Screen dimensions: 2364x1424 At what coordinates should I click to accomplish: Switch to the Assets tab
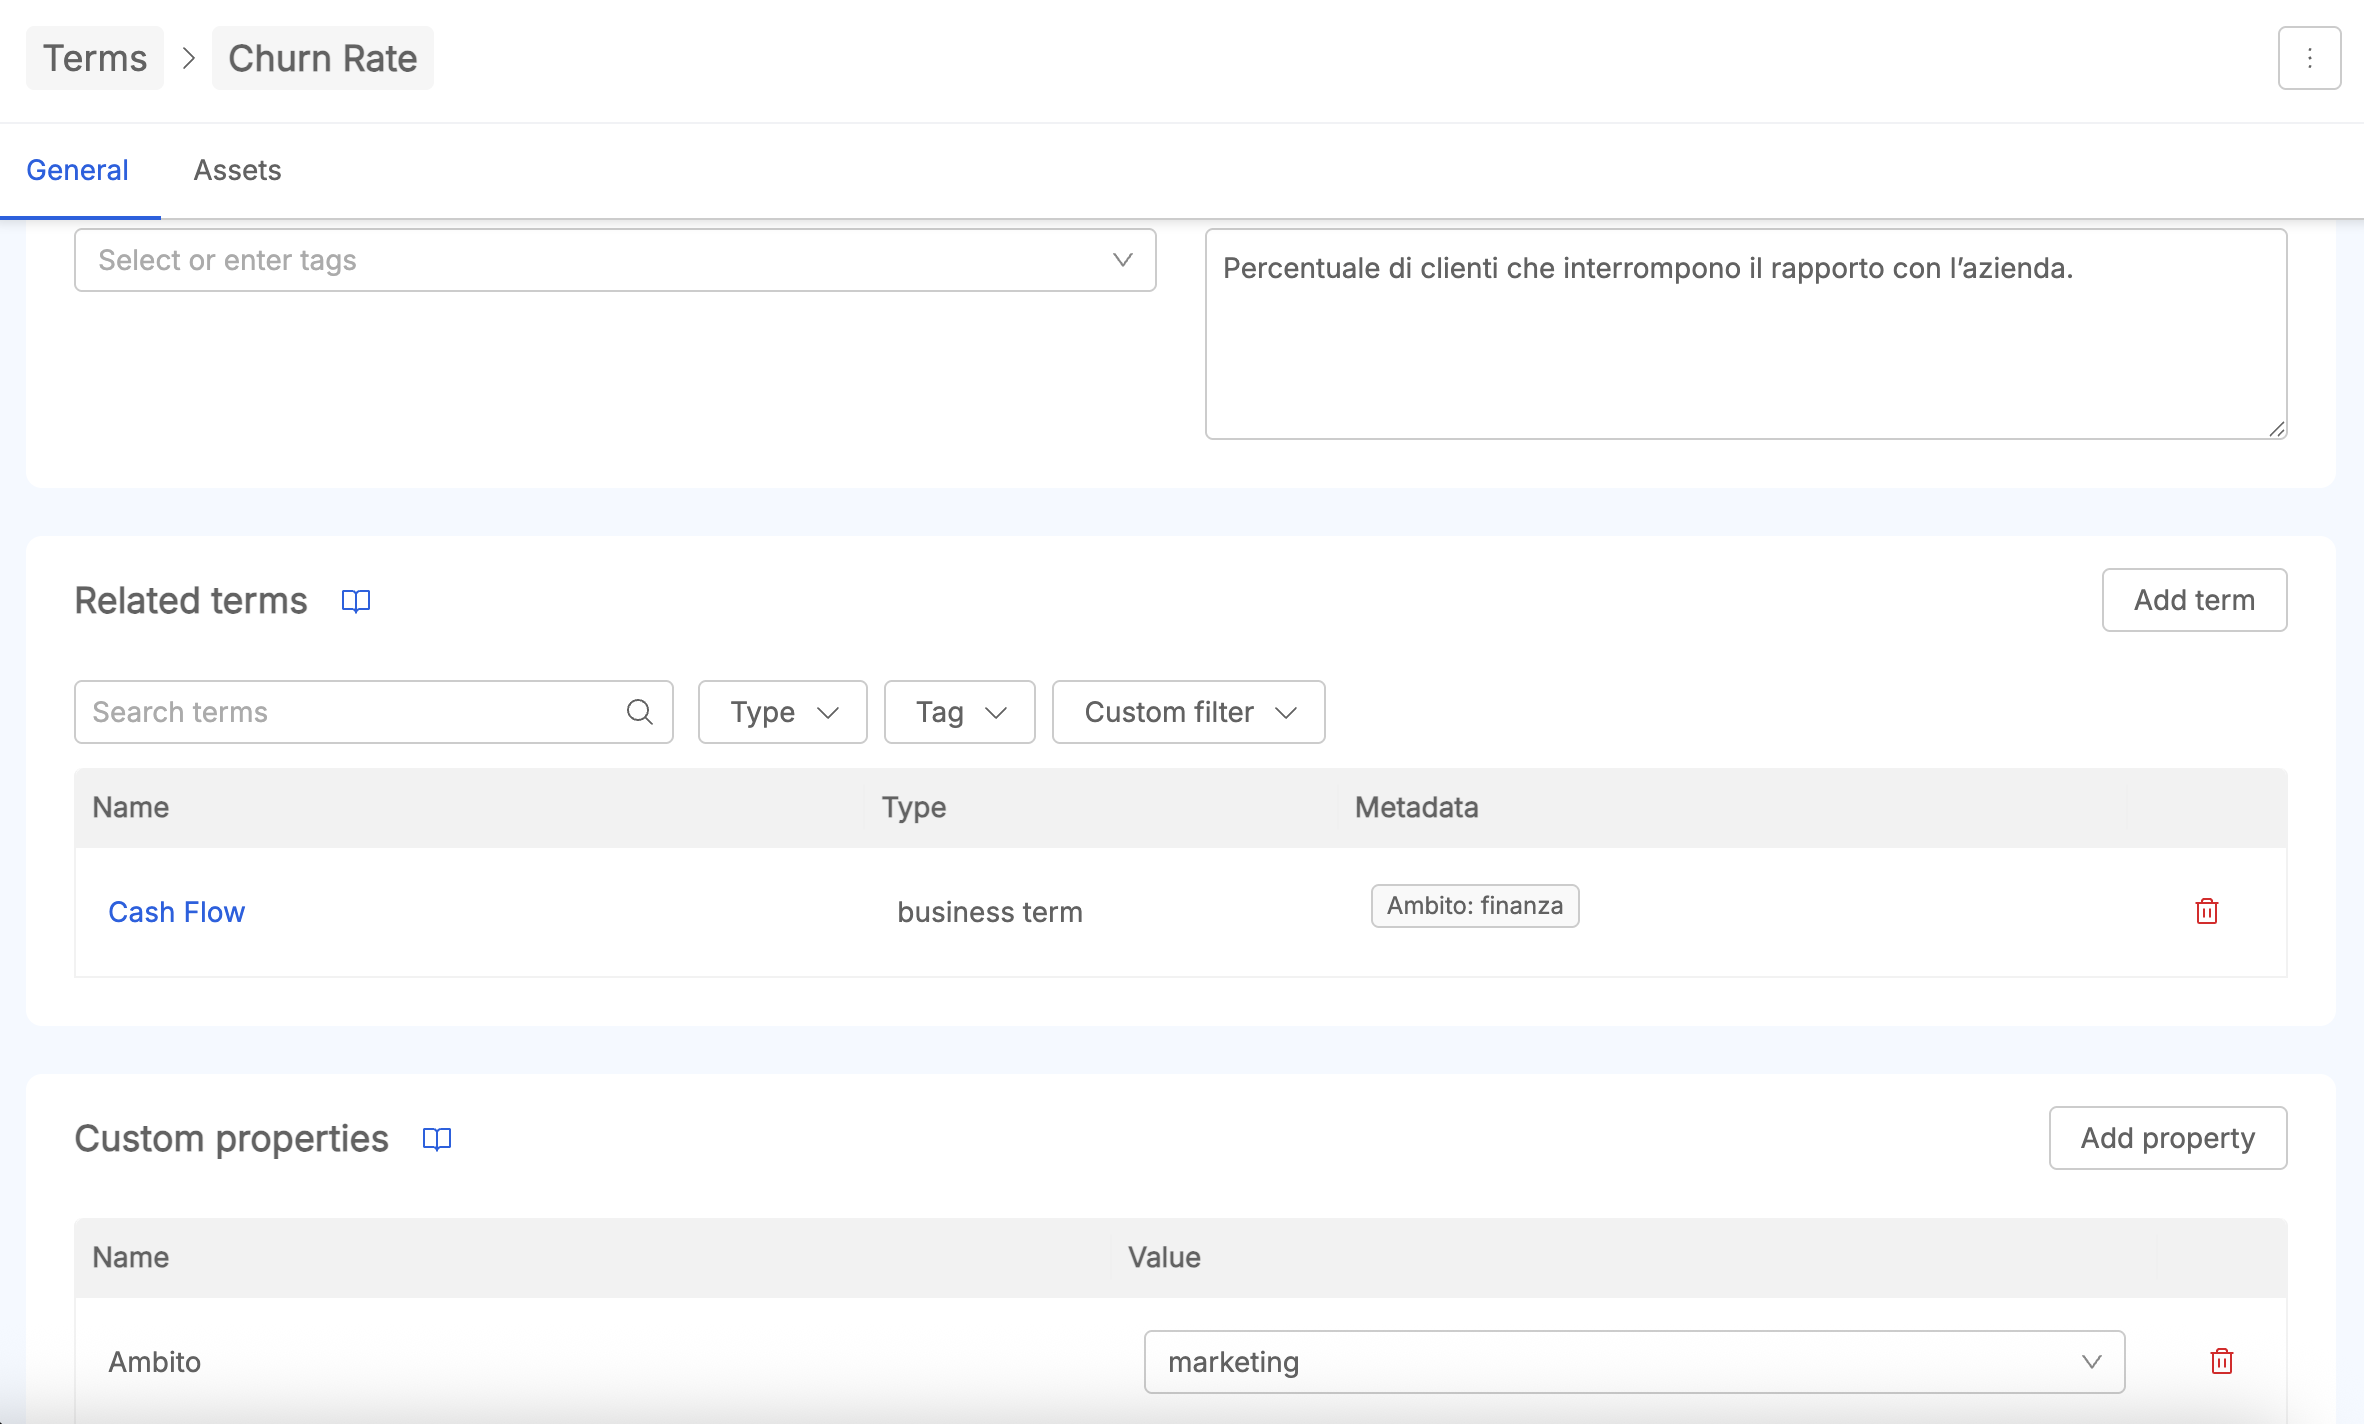coord(237,170)
